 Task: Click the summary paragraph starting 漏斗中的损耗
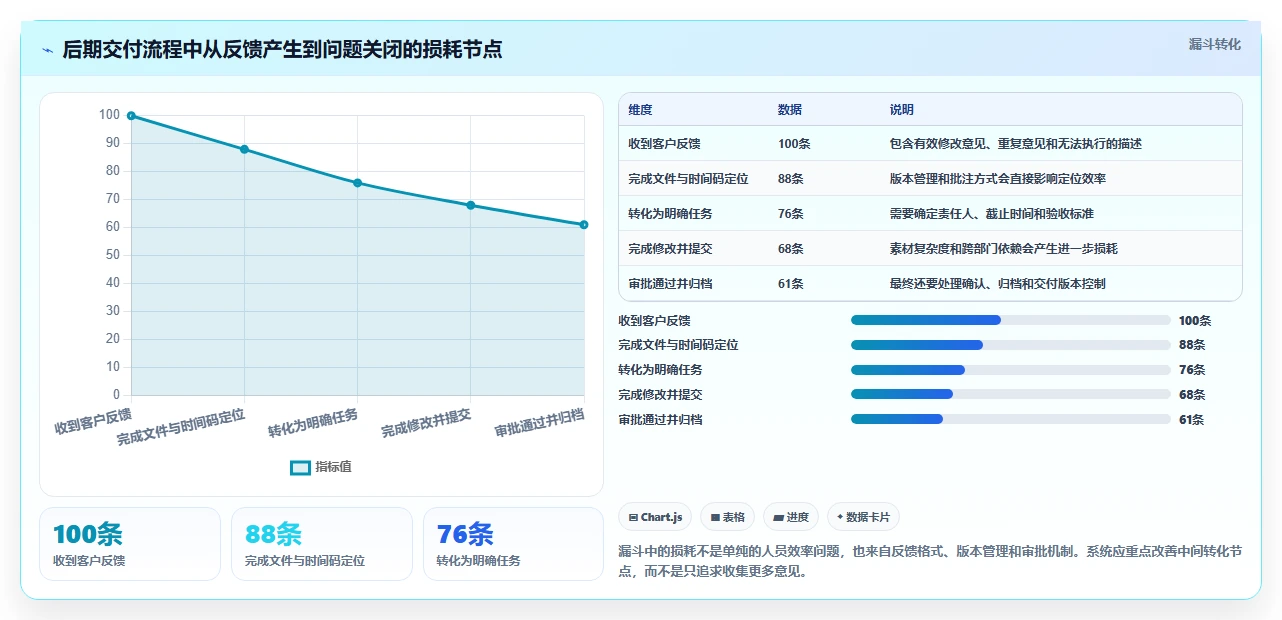click(930, 562)
